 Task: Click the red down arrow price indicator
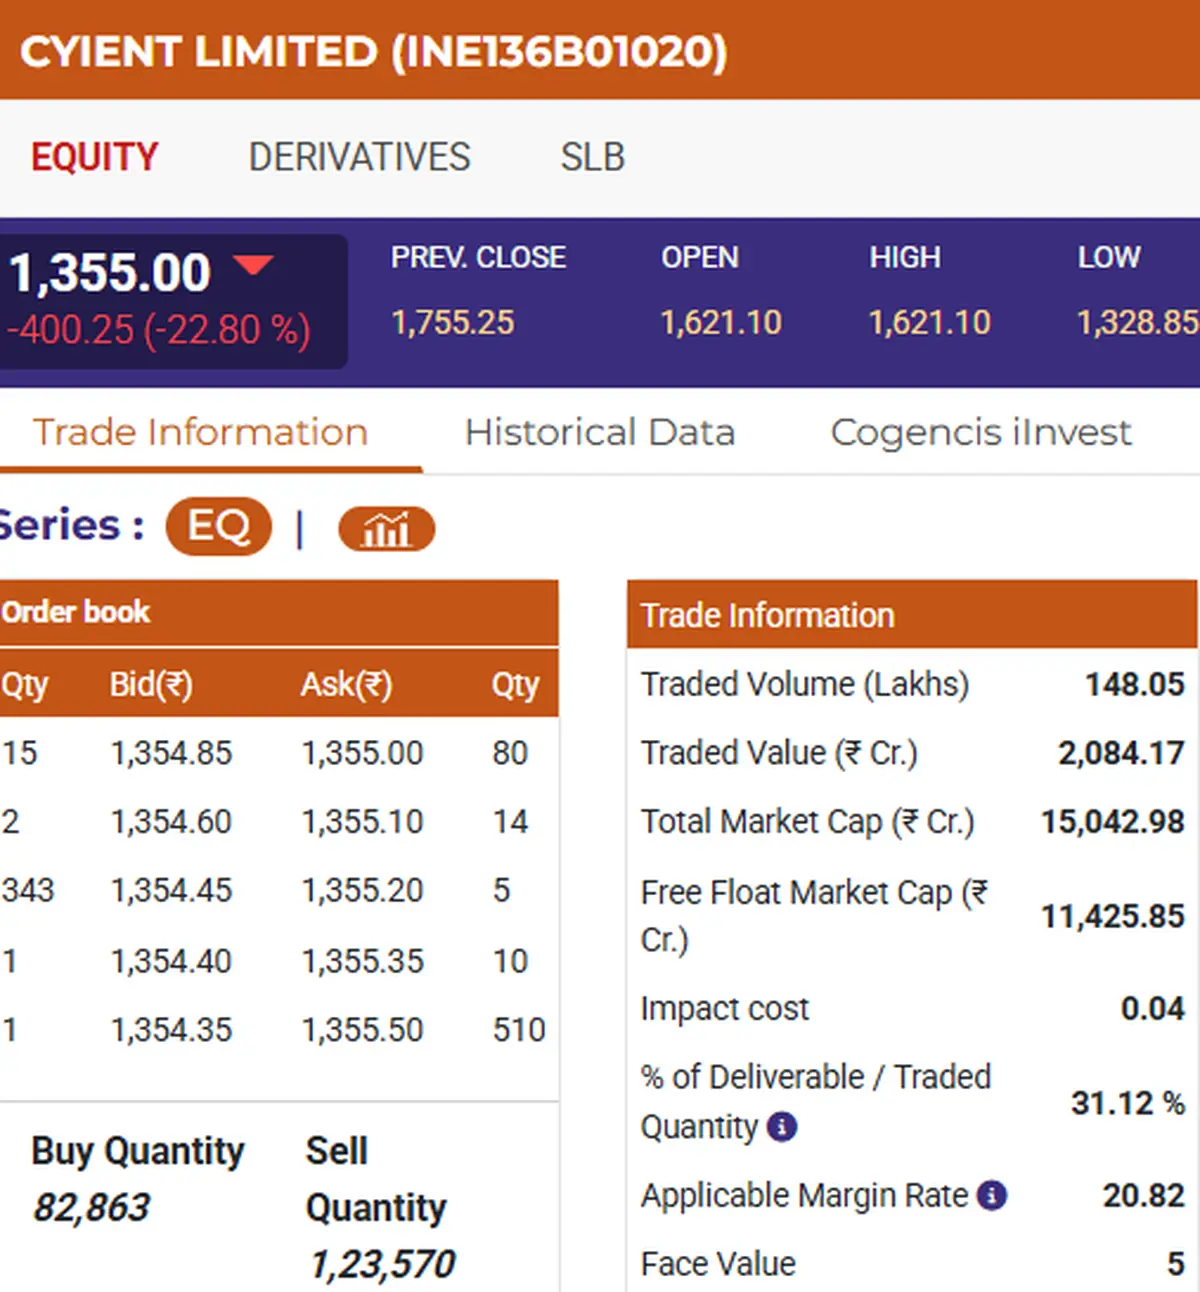pos(252,265)
